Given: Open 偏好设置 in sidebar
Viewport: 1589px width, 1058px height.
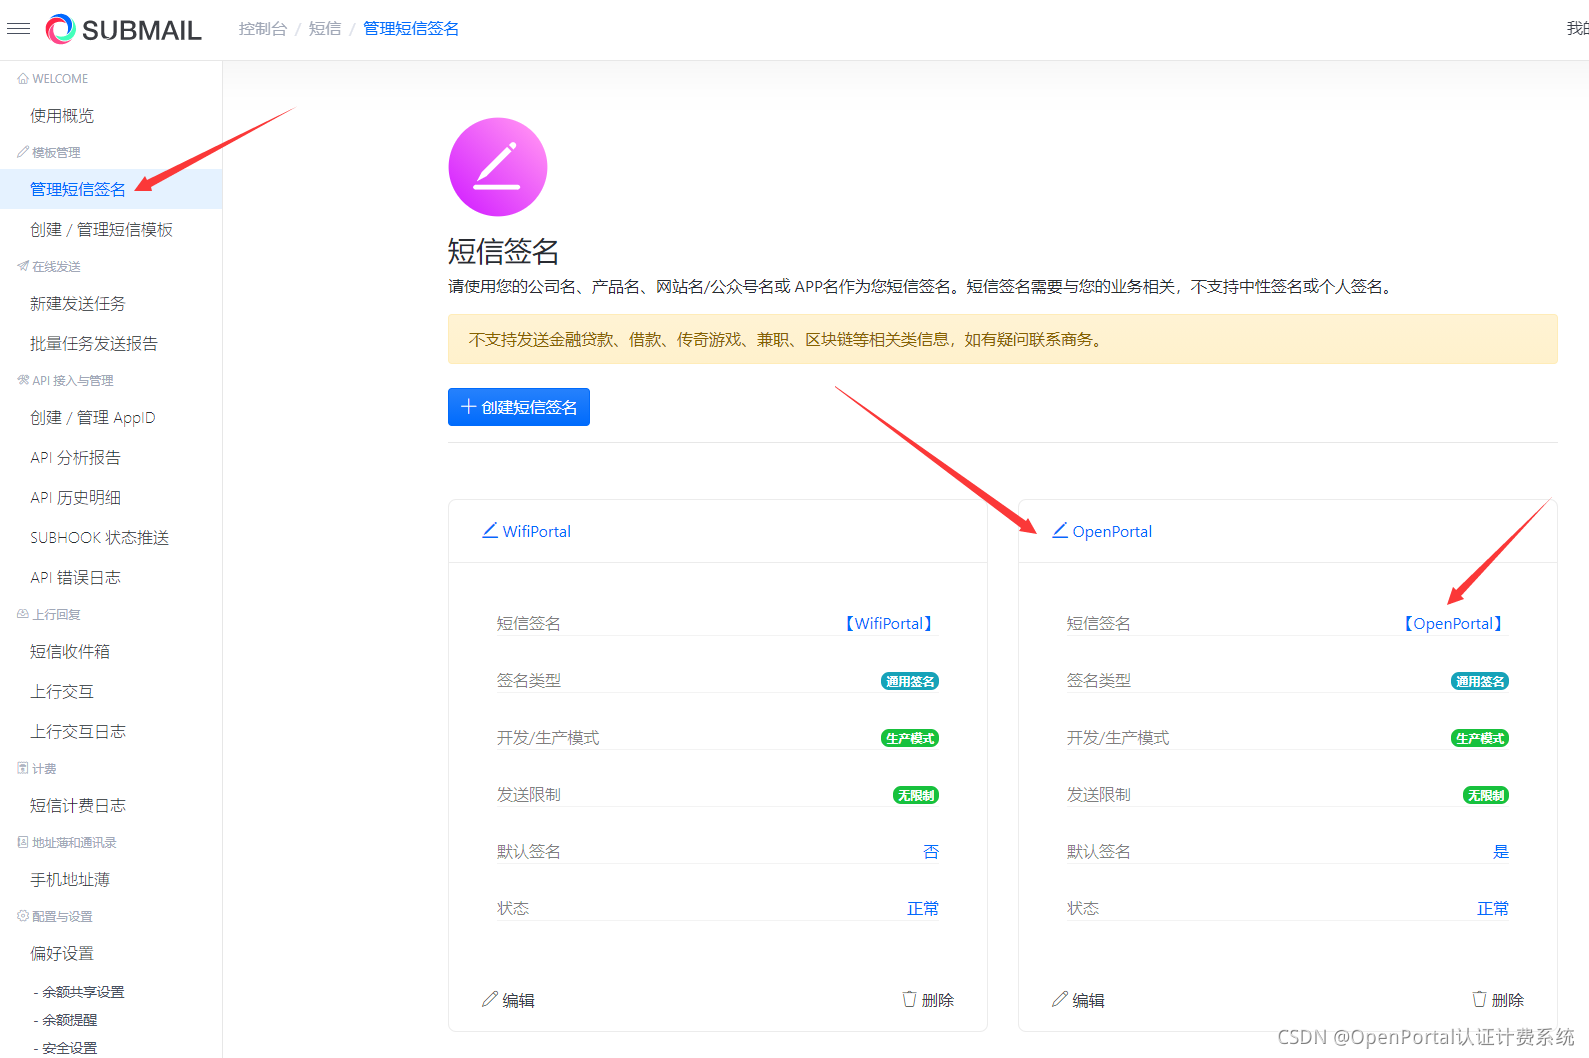Looking at the screenshot, I should point(62,954).
